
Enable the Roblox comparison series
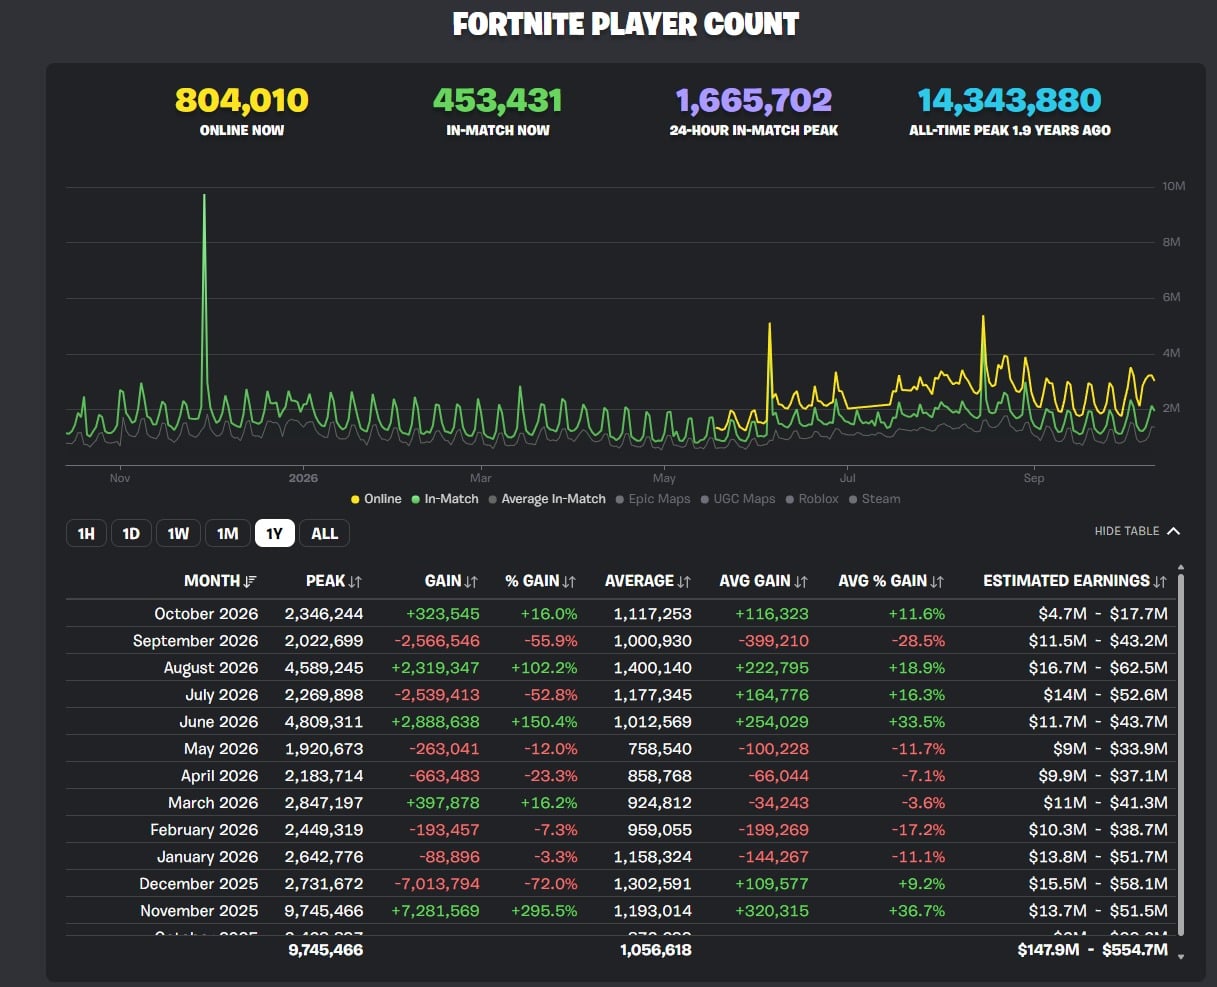[x=812, y=499]
